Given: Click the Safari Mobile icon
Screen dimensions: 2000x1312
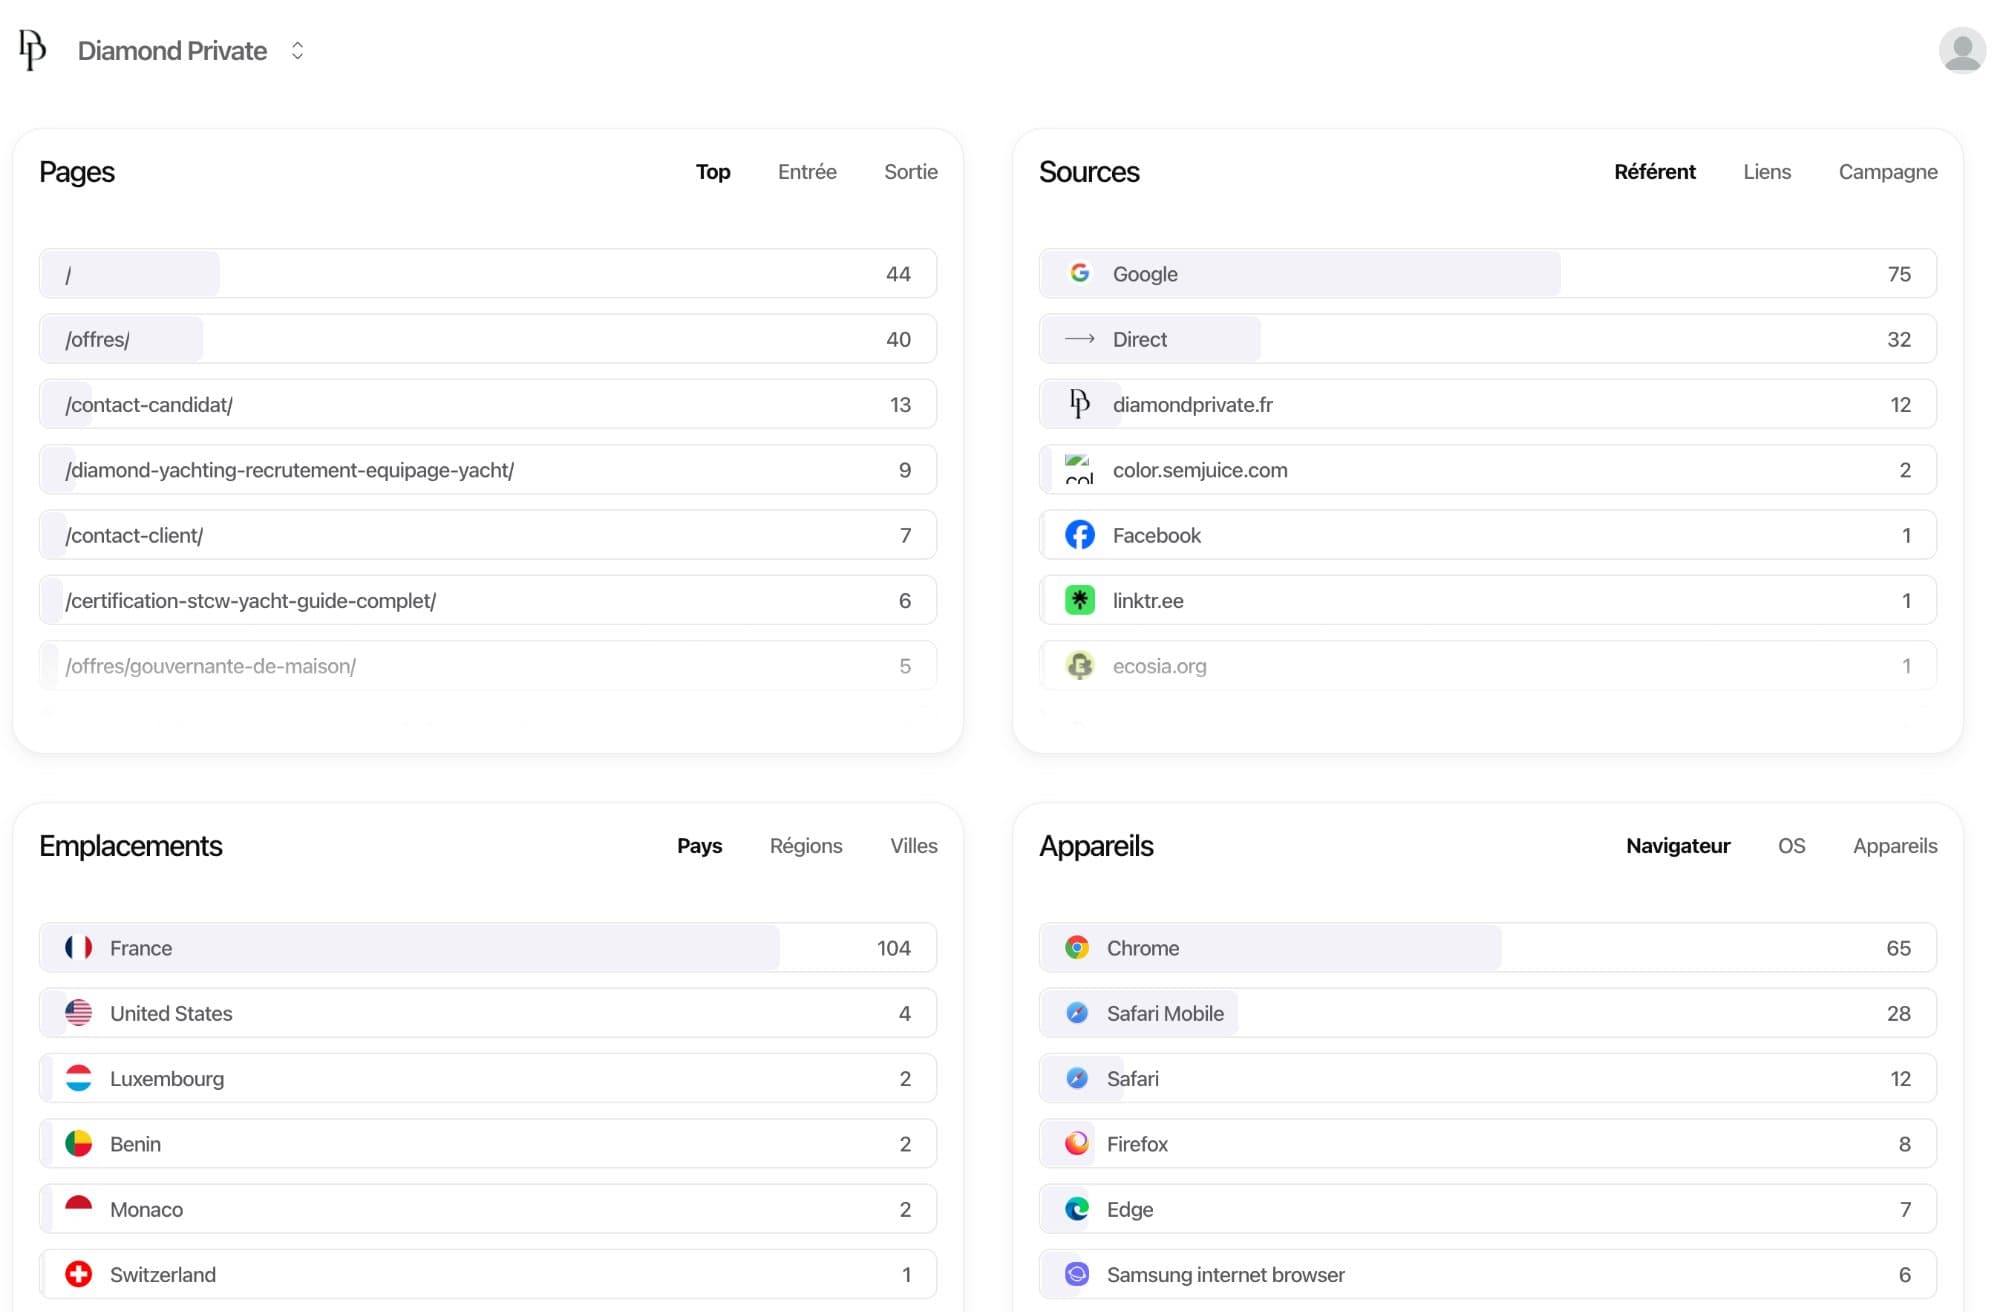Looking at the screenshot, I should [x=1077, y=1013].
